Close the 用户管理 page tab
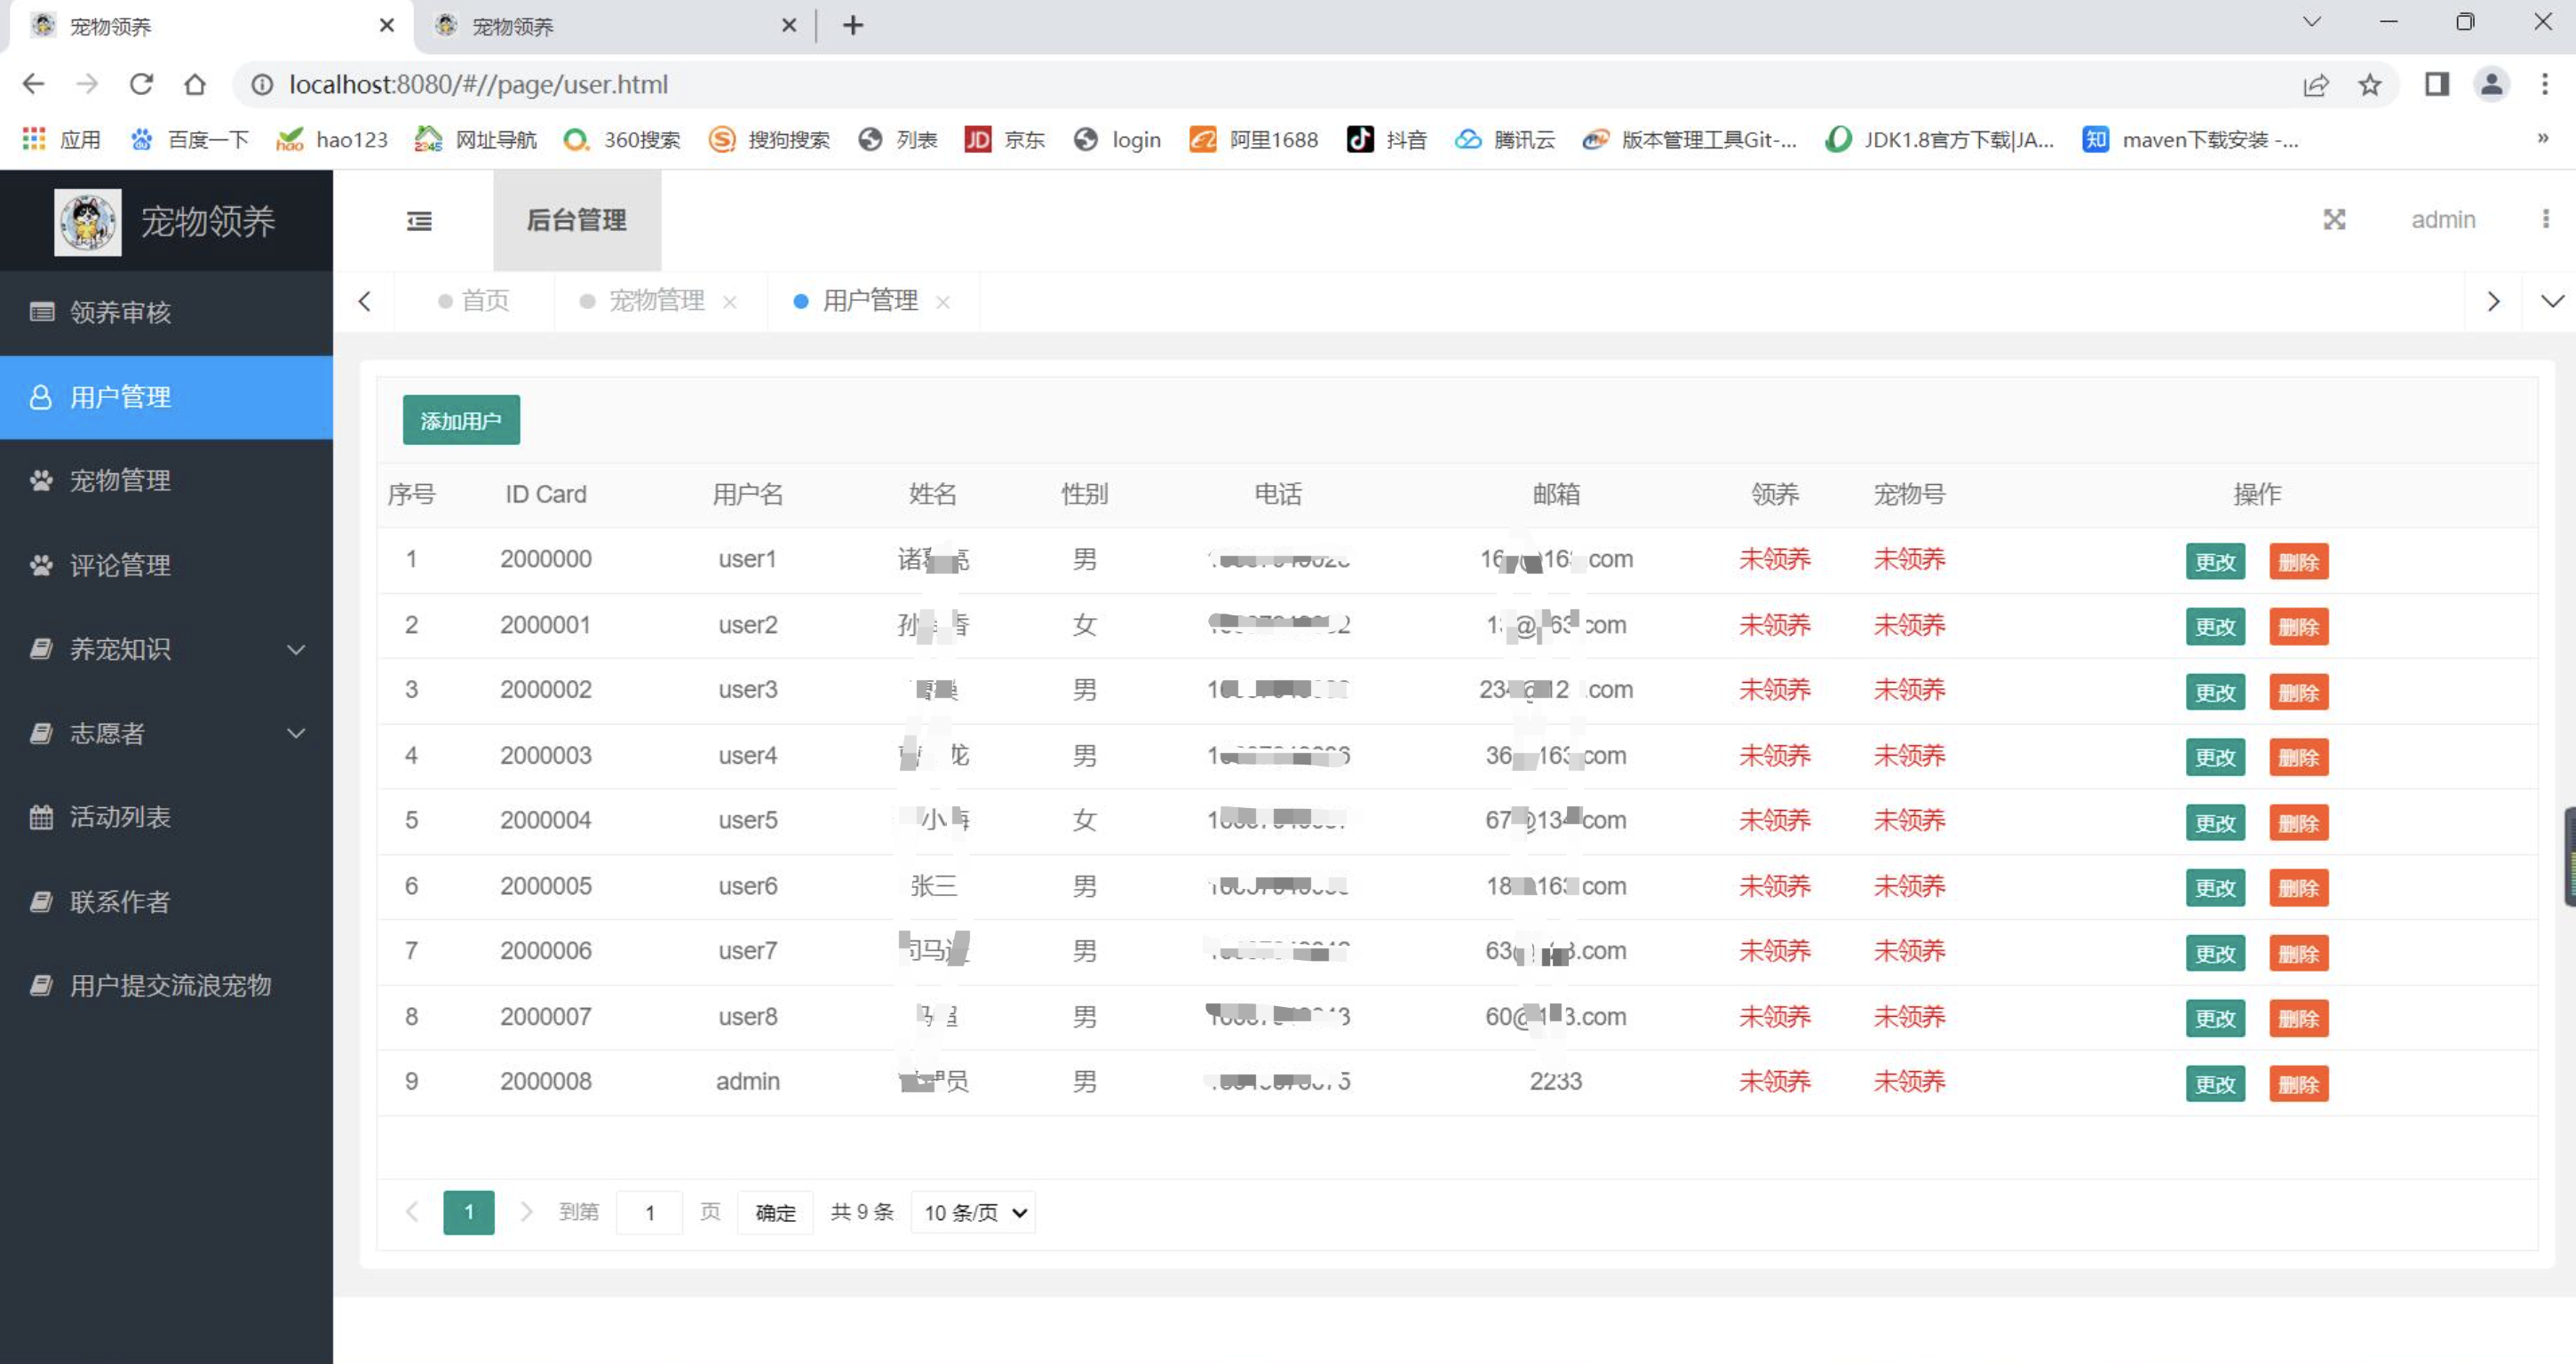The image size is (2576, 1364). [943, 302]
